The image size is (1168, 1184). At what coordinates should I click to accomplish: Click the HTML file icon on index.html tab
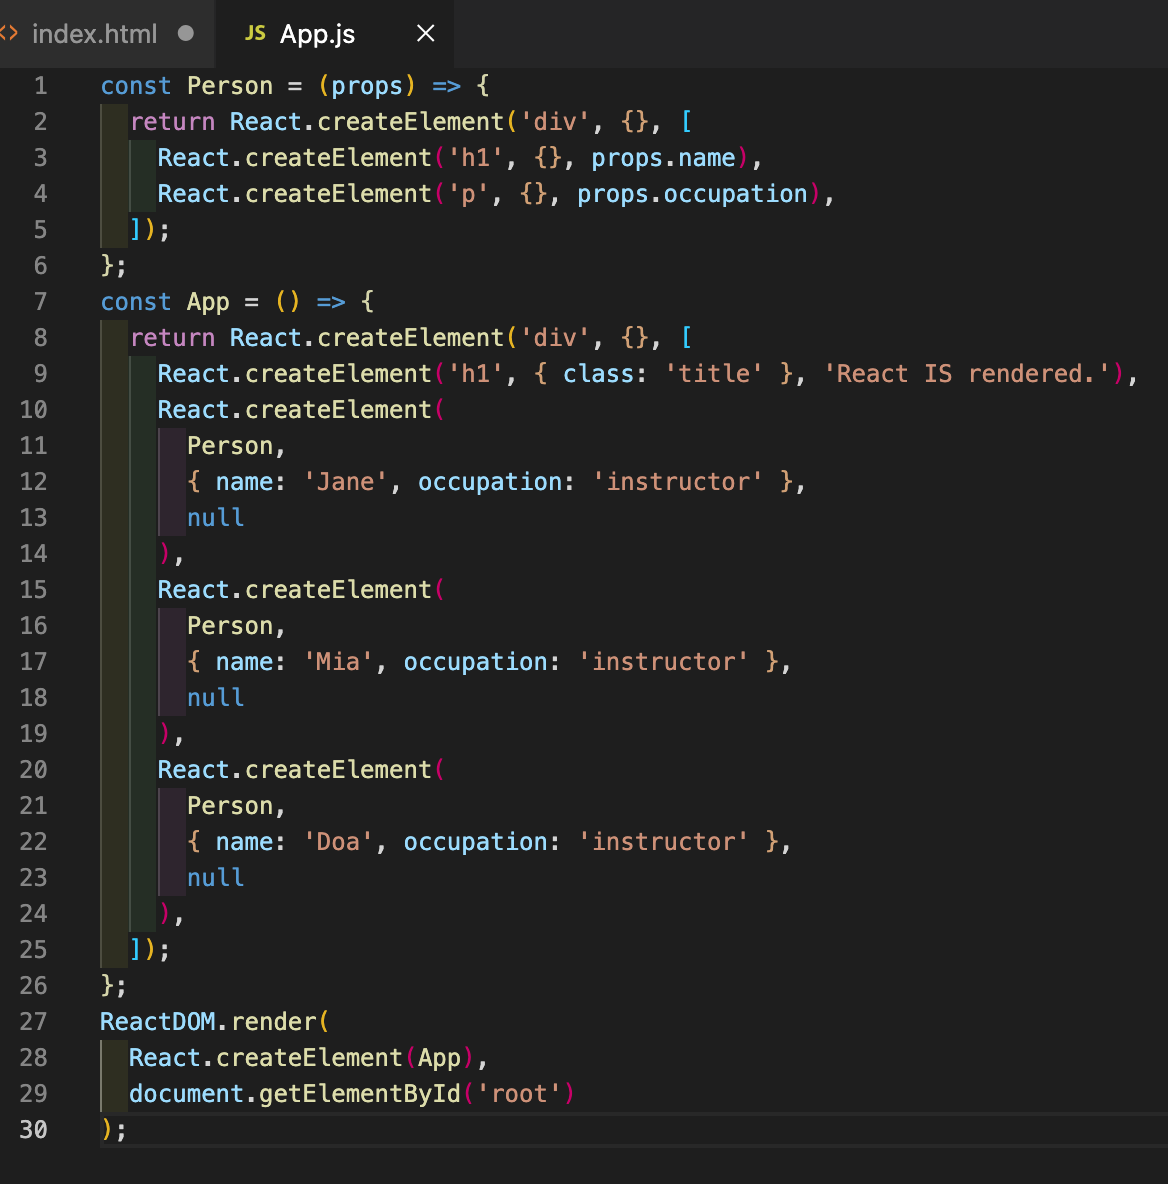pyautogui.click(x=8, y=33)
